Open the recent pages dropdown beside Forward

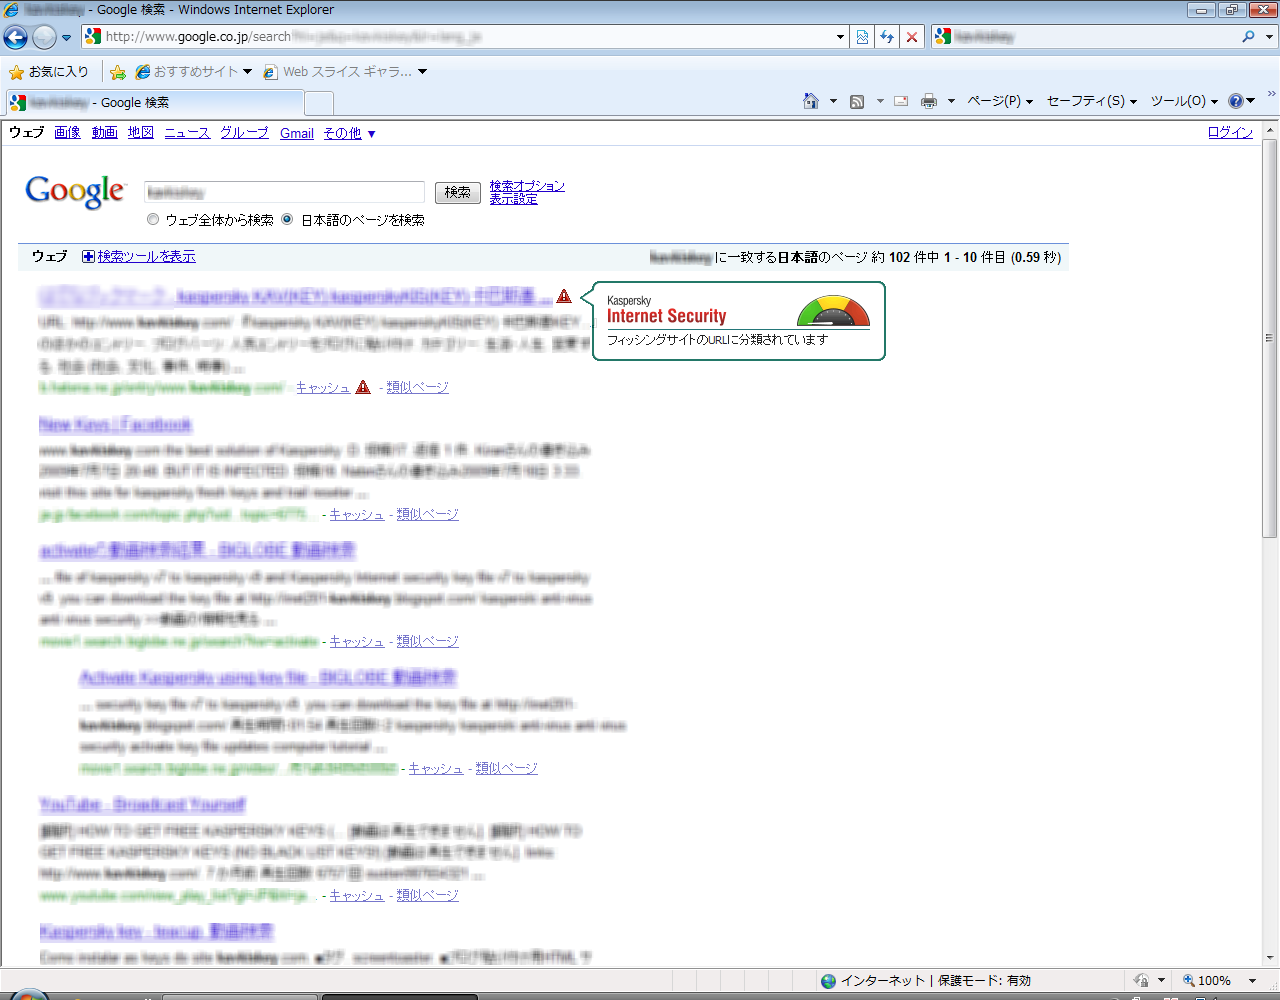pyautogui.click(x=67, y=38)
